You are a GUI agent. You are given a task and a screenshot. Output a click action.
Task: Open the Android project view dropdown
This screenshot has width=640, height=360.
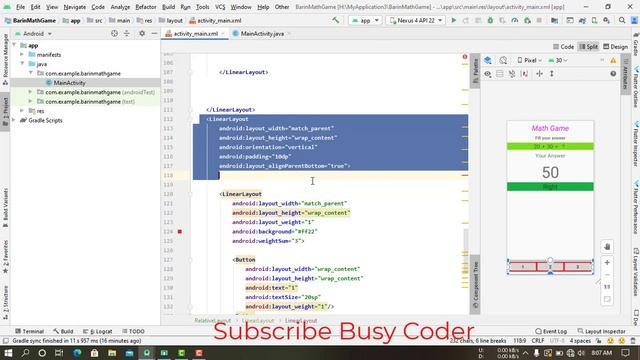click(33, 33)
